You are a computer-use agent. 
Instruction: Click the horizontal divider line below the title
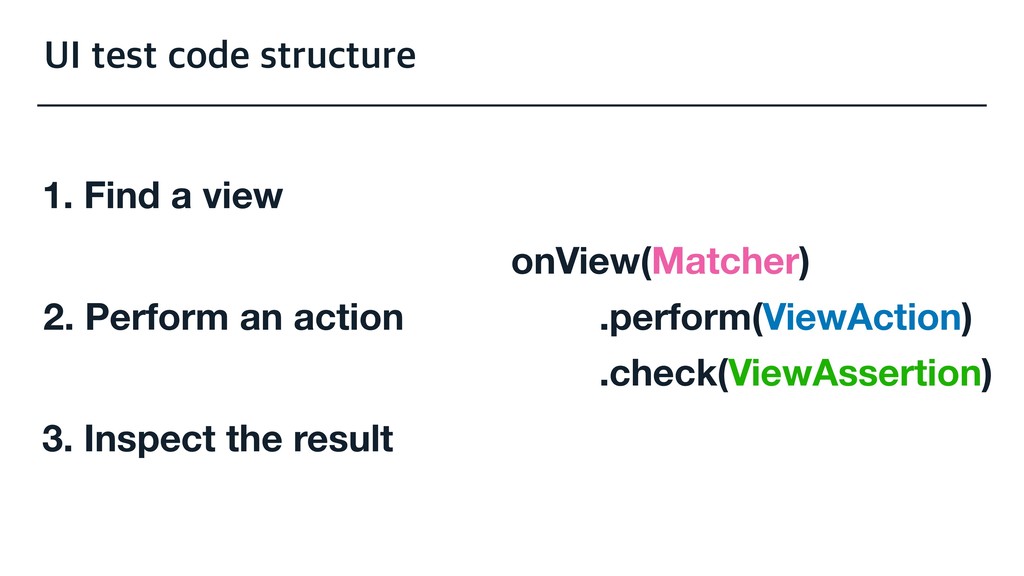coord(511,104)
